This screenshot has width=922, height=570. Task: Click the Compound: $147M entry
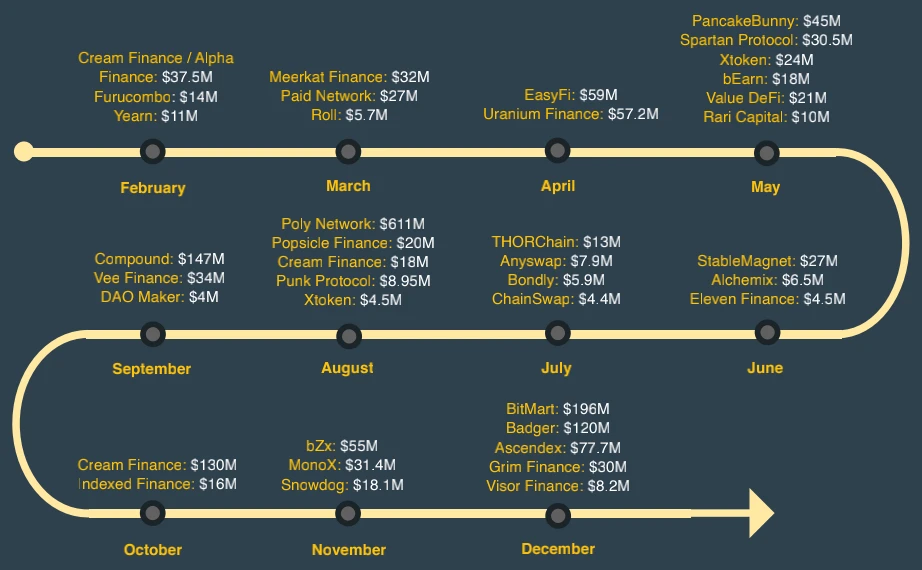click(x=159, y=259)
